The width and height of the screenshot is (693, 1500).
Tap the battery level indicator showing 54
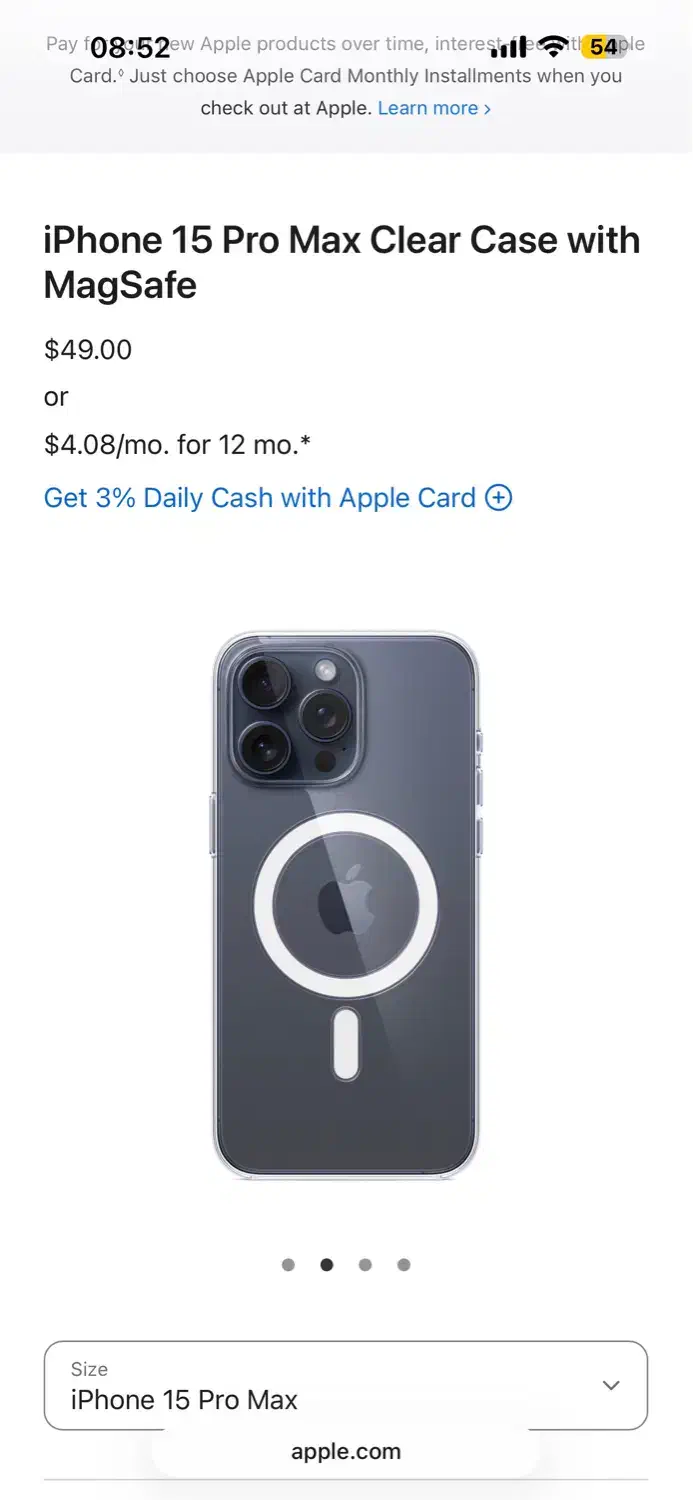point(604,46)
